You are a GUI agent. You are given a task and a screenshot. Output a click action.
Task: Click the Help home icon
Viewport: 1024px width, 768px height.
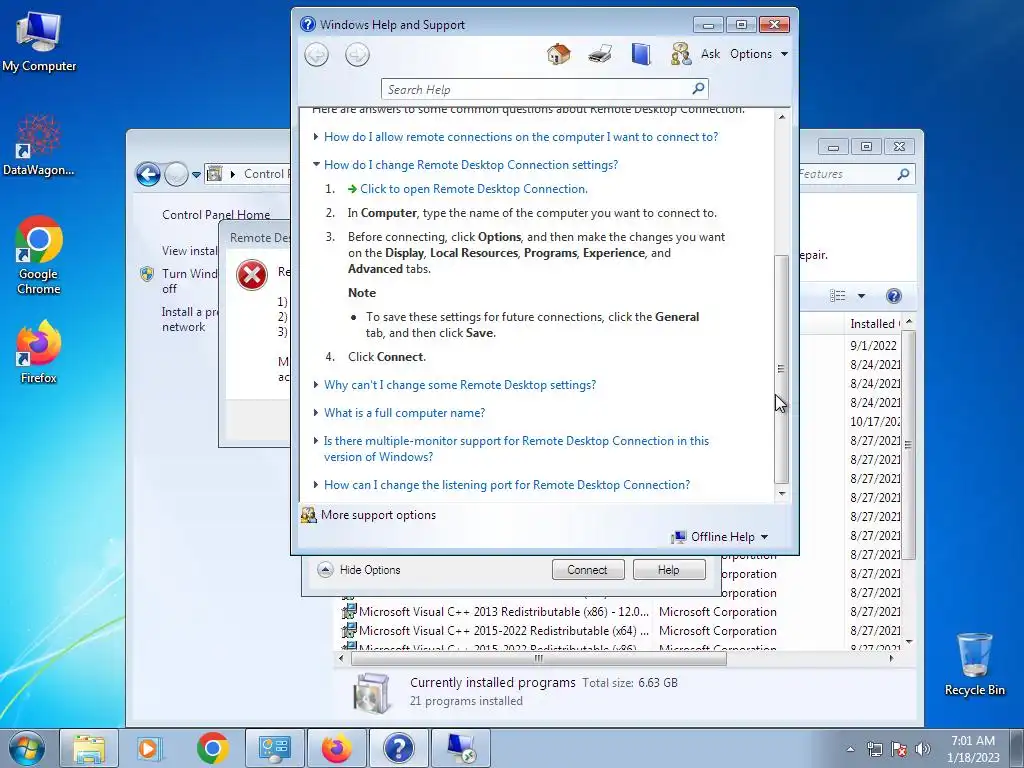click(558, 54)
